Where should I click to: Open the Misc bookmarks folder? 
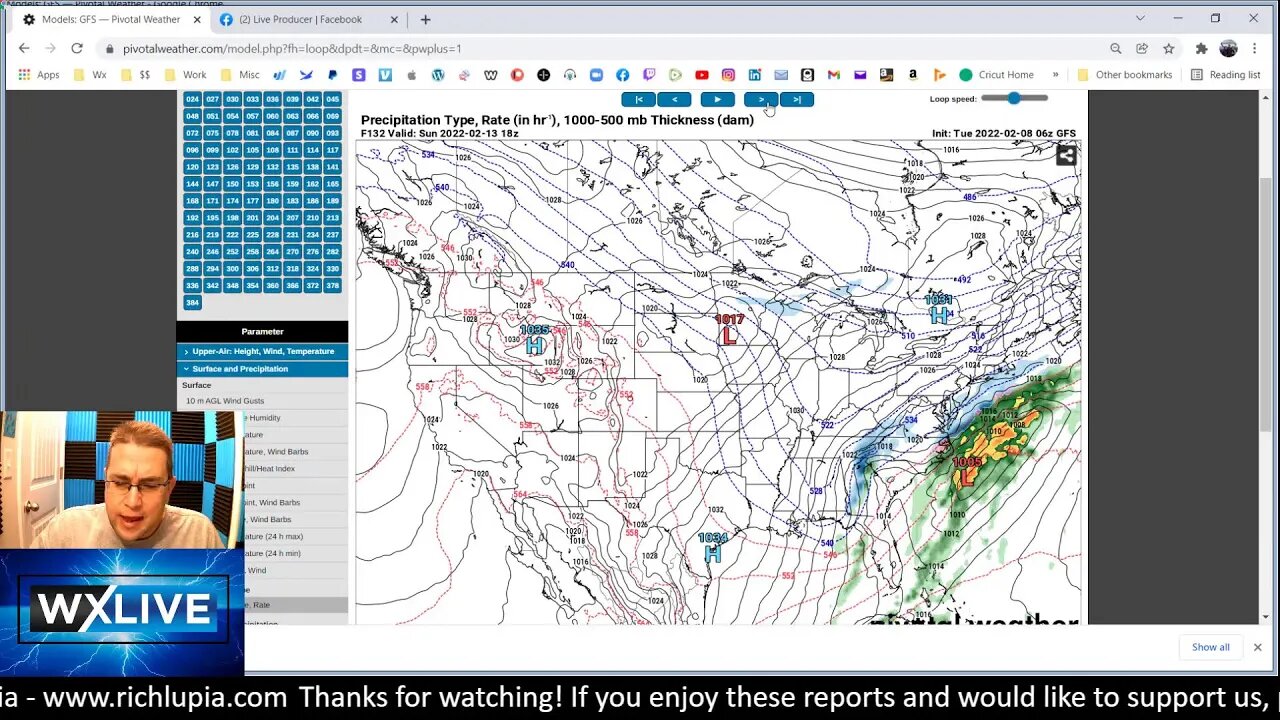[239, 75]
